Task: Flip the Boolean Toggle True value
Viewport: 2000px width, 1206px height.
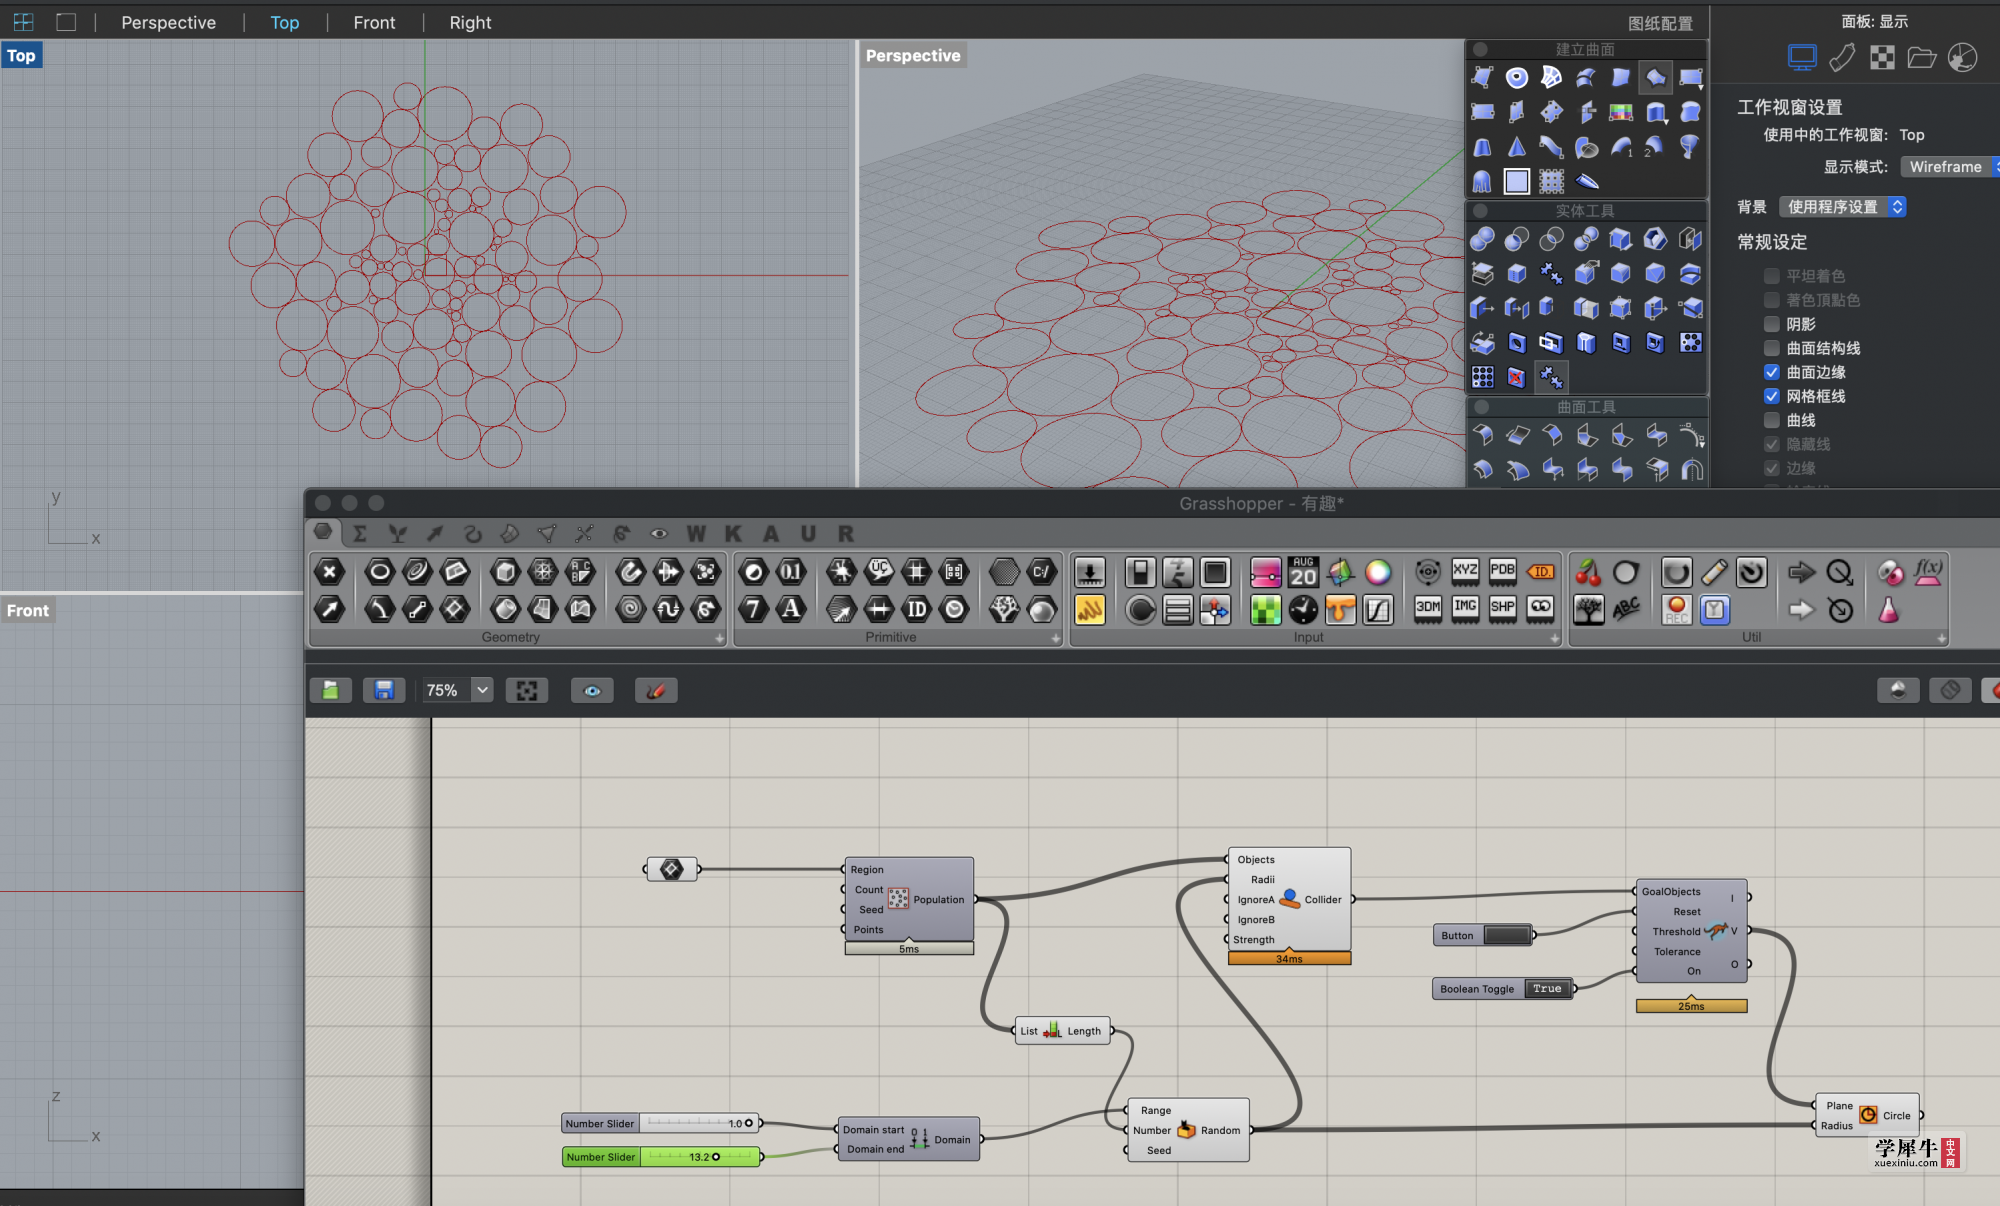Action: coord(1547,989)
